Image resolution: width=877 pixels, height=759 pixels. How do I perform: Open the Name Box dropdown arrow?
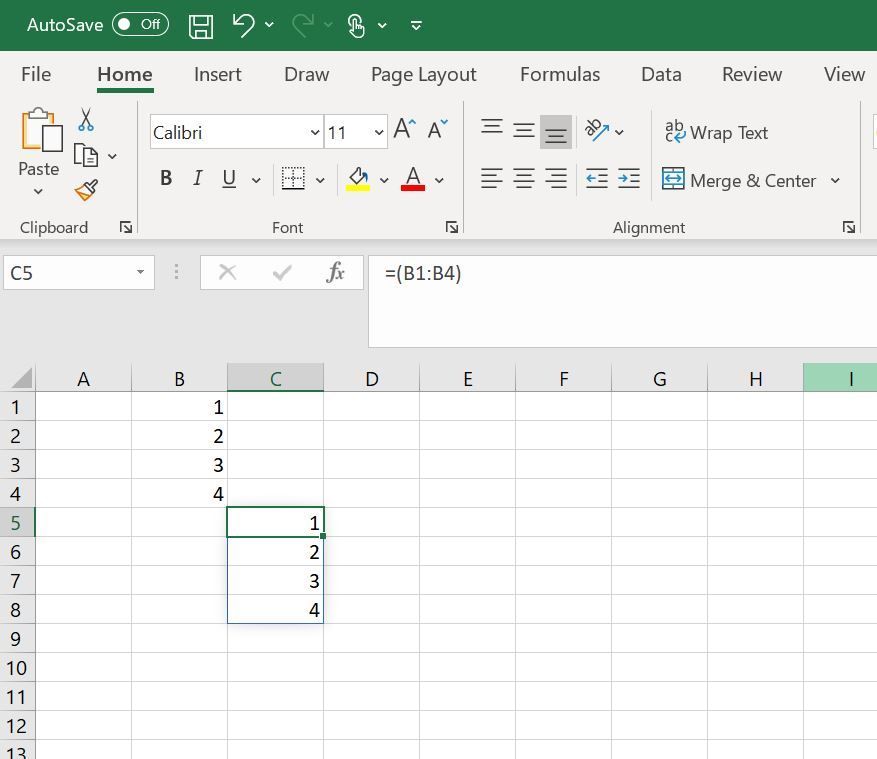click(x=140, y=272)
